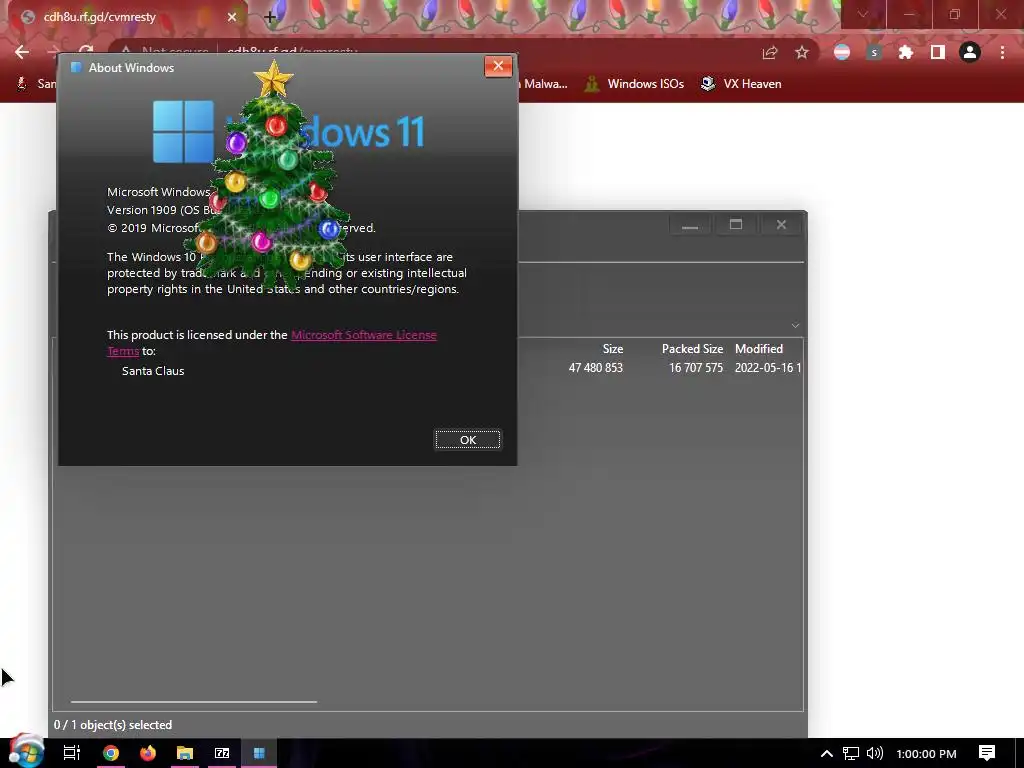This screenshot has height=768, width=1024.
Task: Open the volume tray icon
Action: click(874, 754)
